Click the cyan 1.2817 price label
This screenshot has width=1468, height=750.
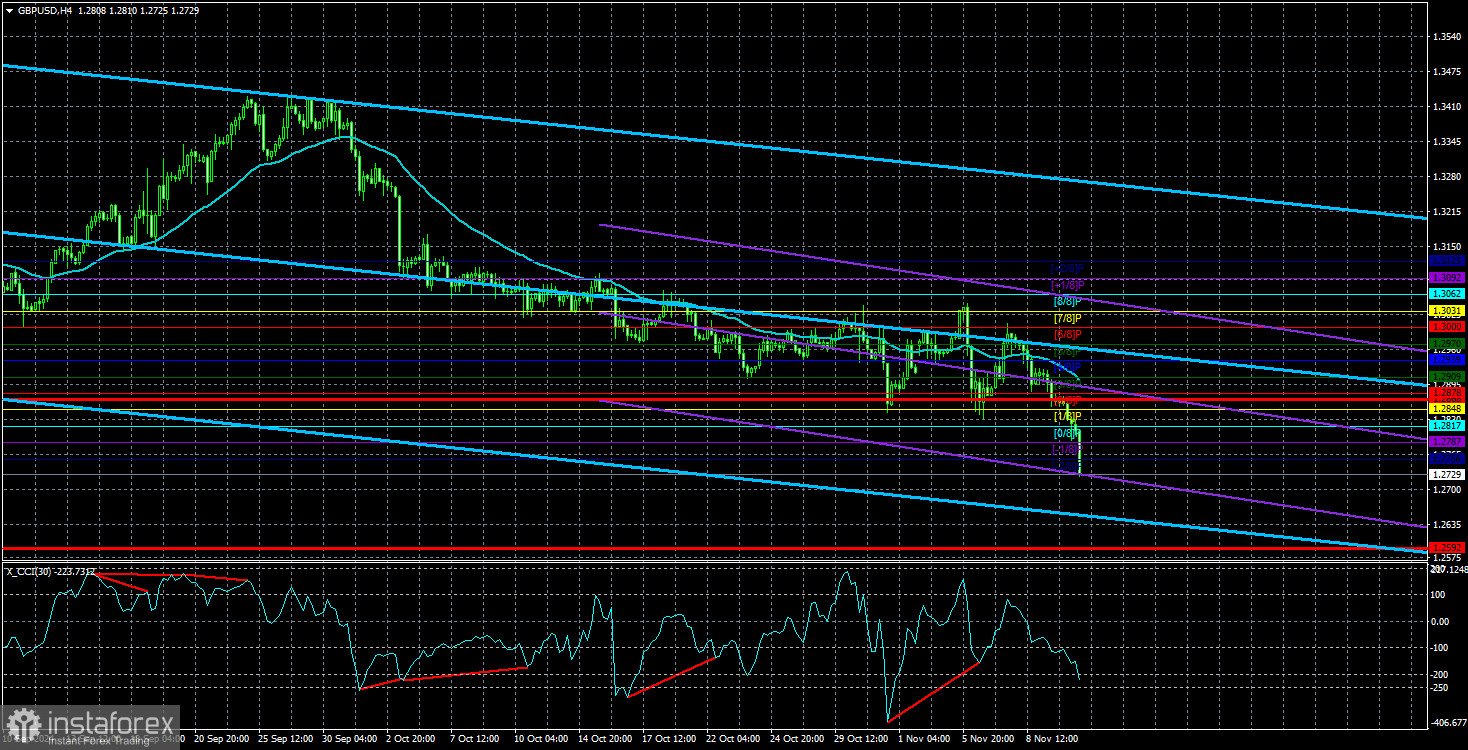pyautogui.click(x=1447, y=426)
